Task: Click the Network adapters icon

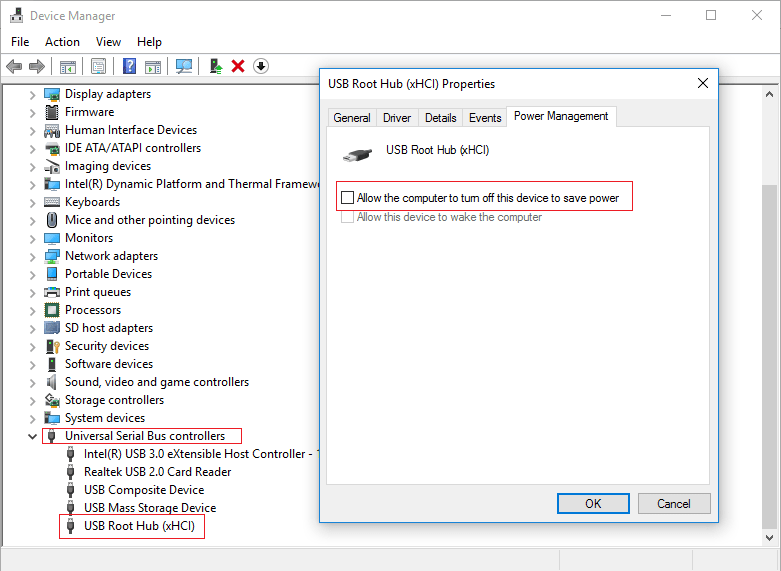Action: tap(52, 256)
